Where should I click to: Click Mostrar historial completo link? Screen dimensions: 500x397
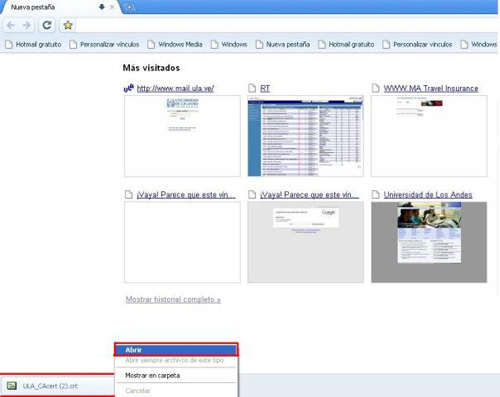click(173, 299)
